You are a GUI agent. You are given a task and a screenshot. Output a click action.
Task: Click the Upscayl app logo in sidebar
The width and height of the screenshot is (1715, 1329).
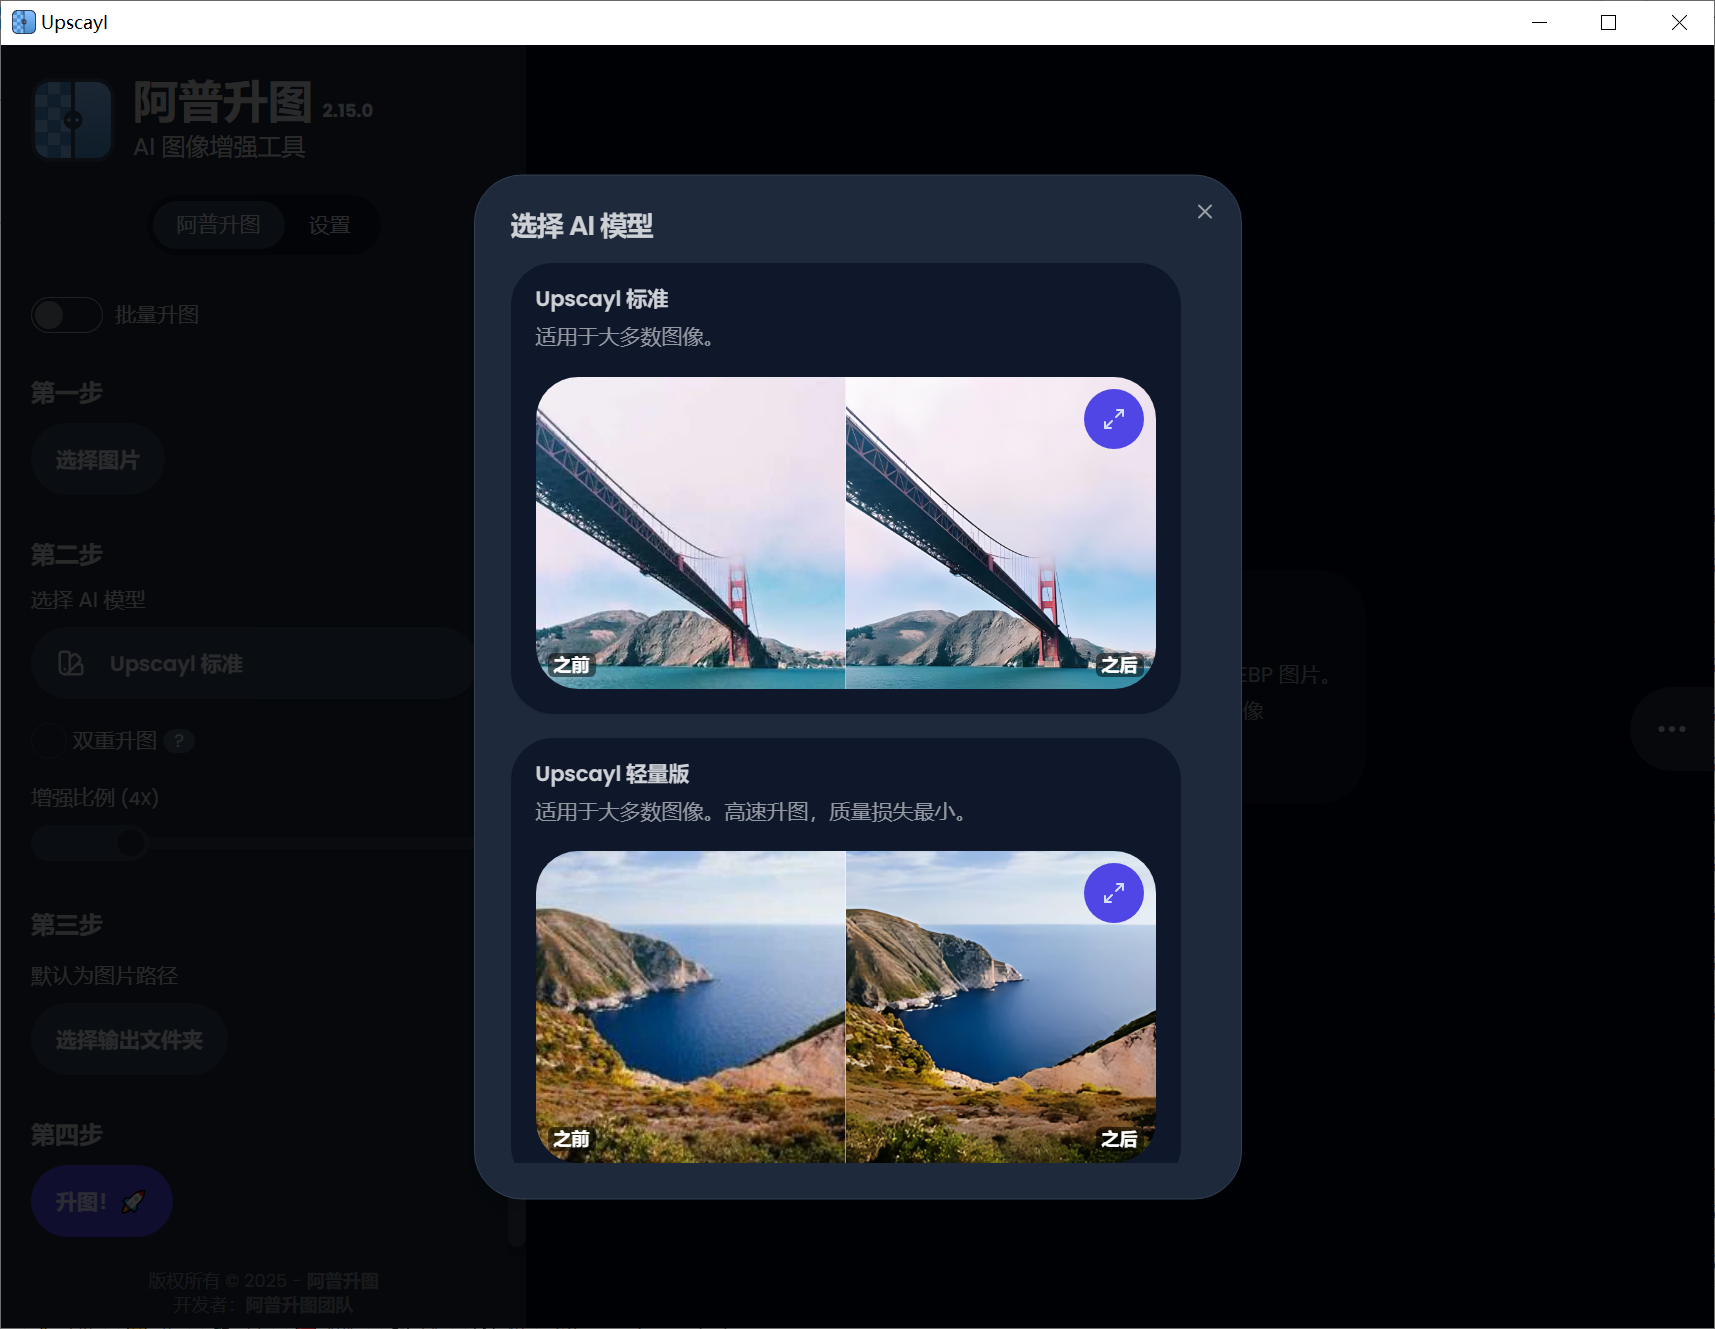coord(72,120)
